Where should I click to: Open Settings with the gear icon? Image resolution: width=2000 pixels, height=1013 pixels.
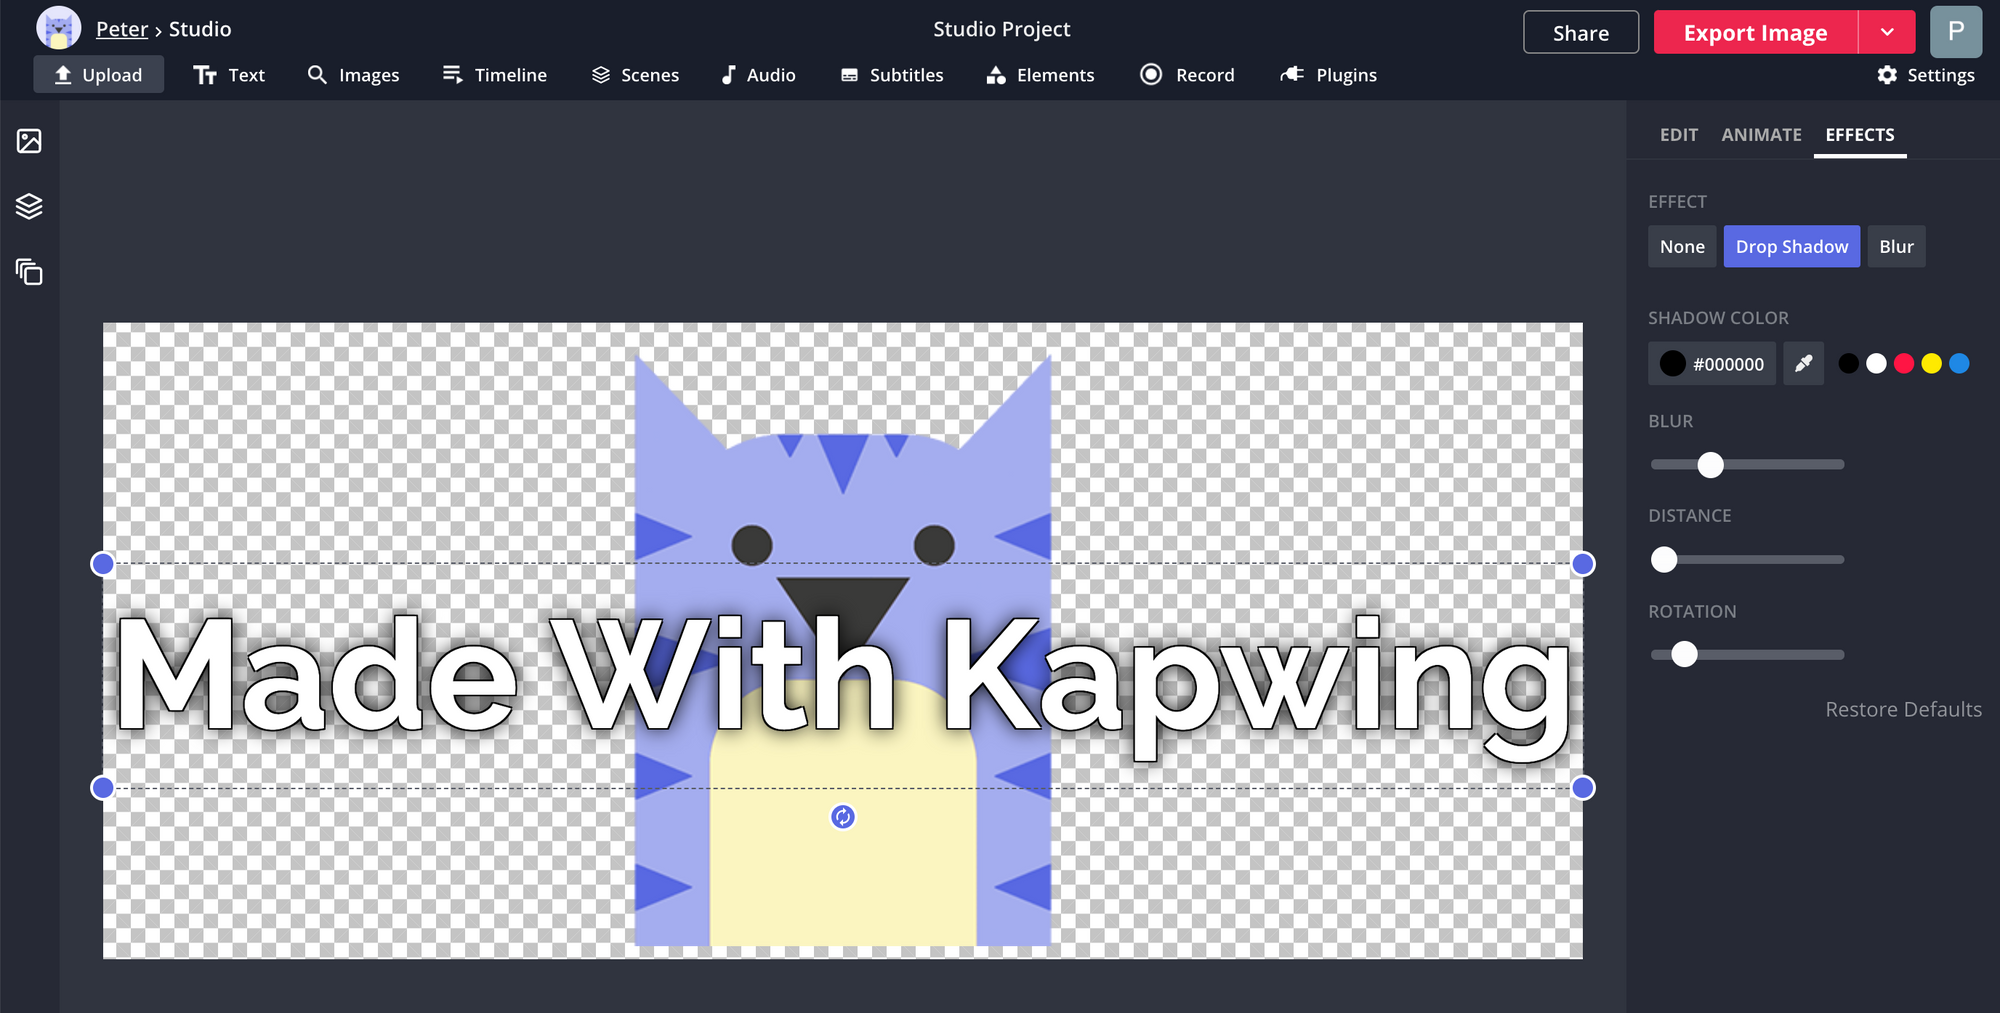(x=1925, y=75)
